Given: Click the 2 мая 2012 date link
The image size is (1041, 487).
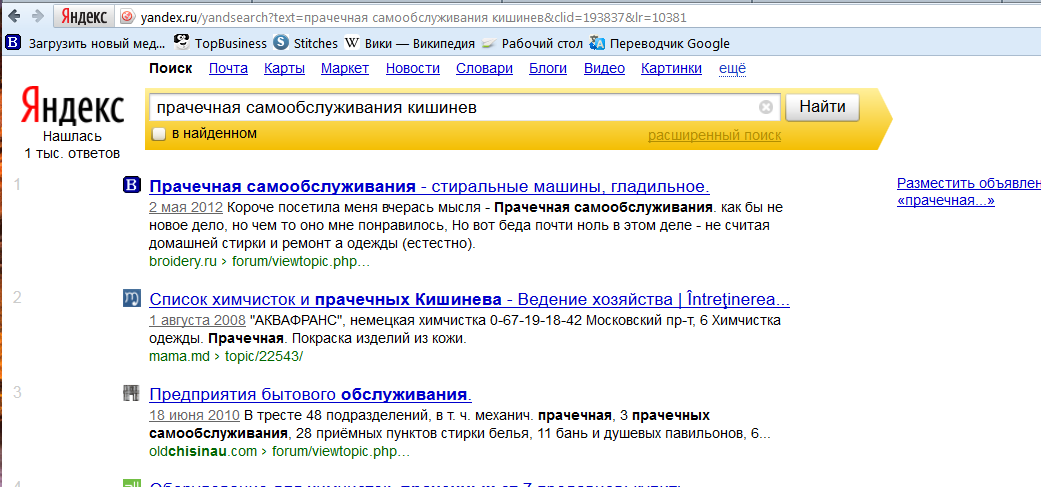Looking at the screenshot, I should pyautogui.click(x=185, y=206).
